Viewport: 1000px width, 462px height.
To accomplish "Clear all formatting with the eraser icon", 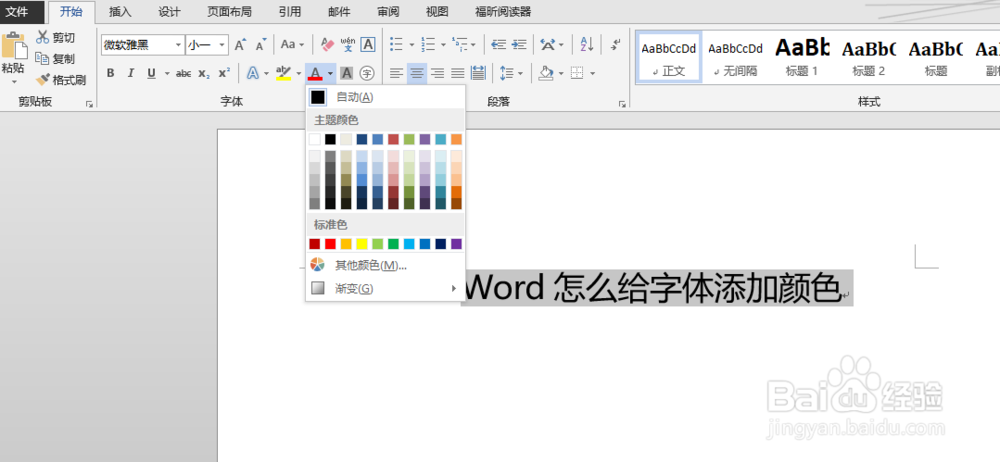I will point(327,45).
